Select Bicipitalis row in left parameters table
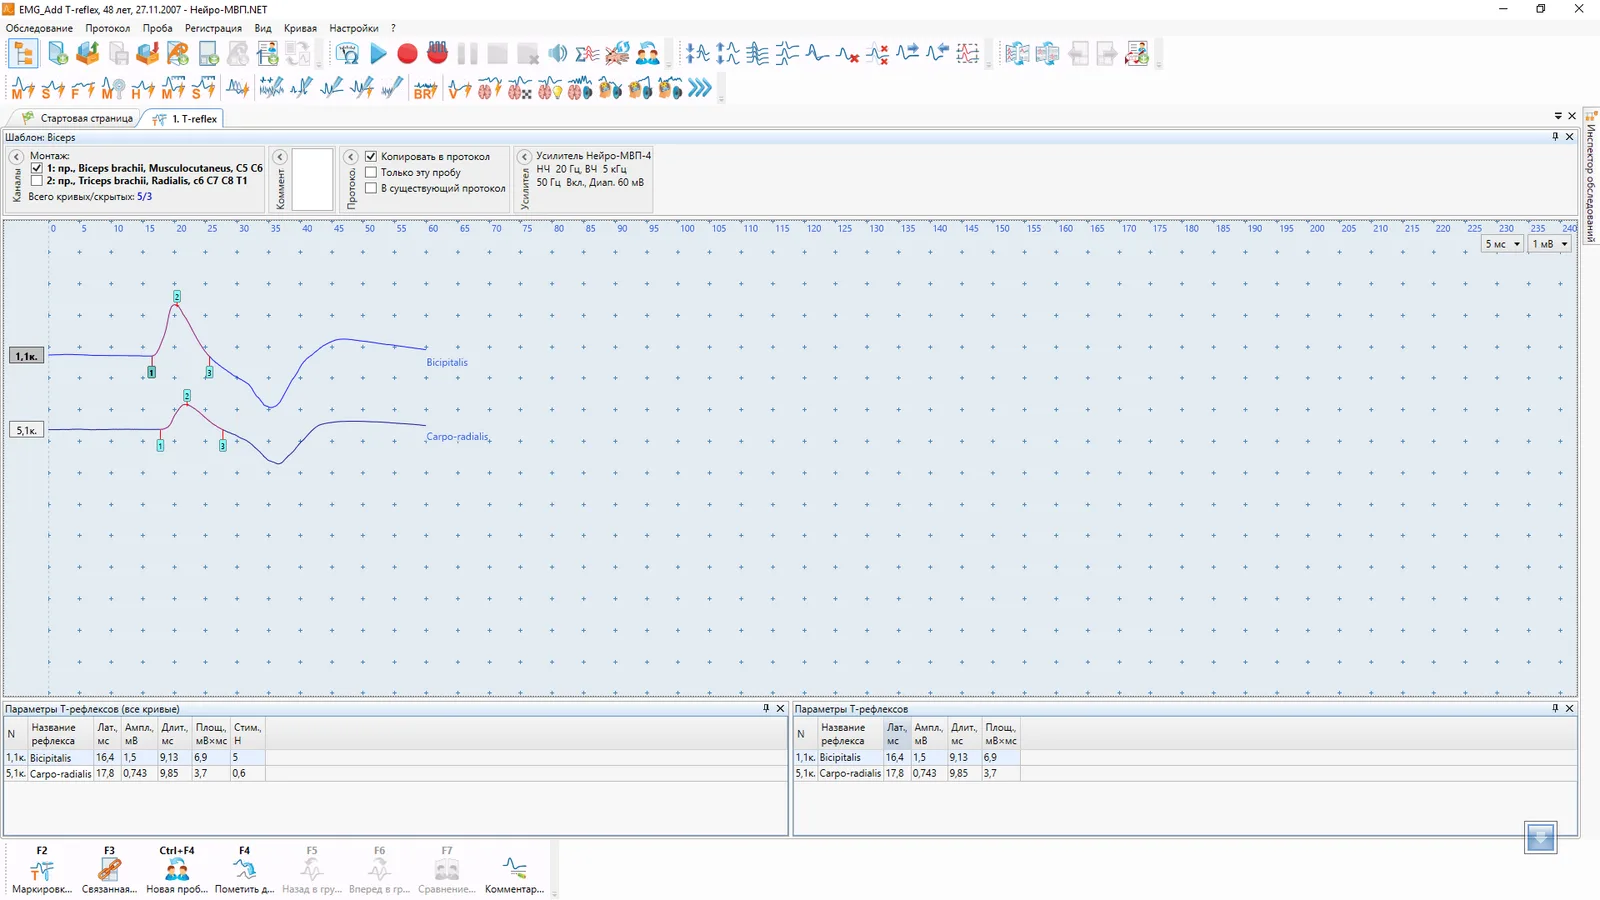 coord(135,758)
